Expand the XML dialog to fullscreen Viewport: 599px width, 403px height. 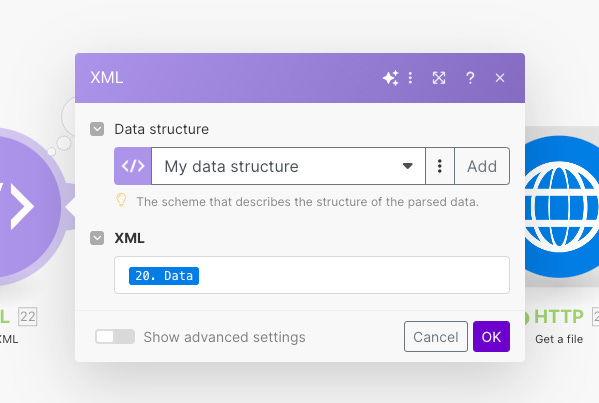coord(439,78)
